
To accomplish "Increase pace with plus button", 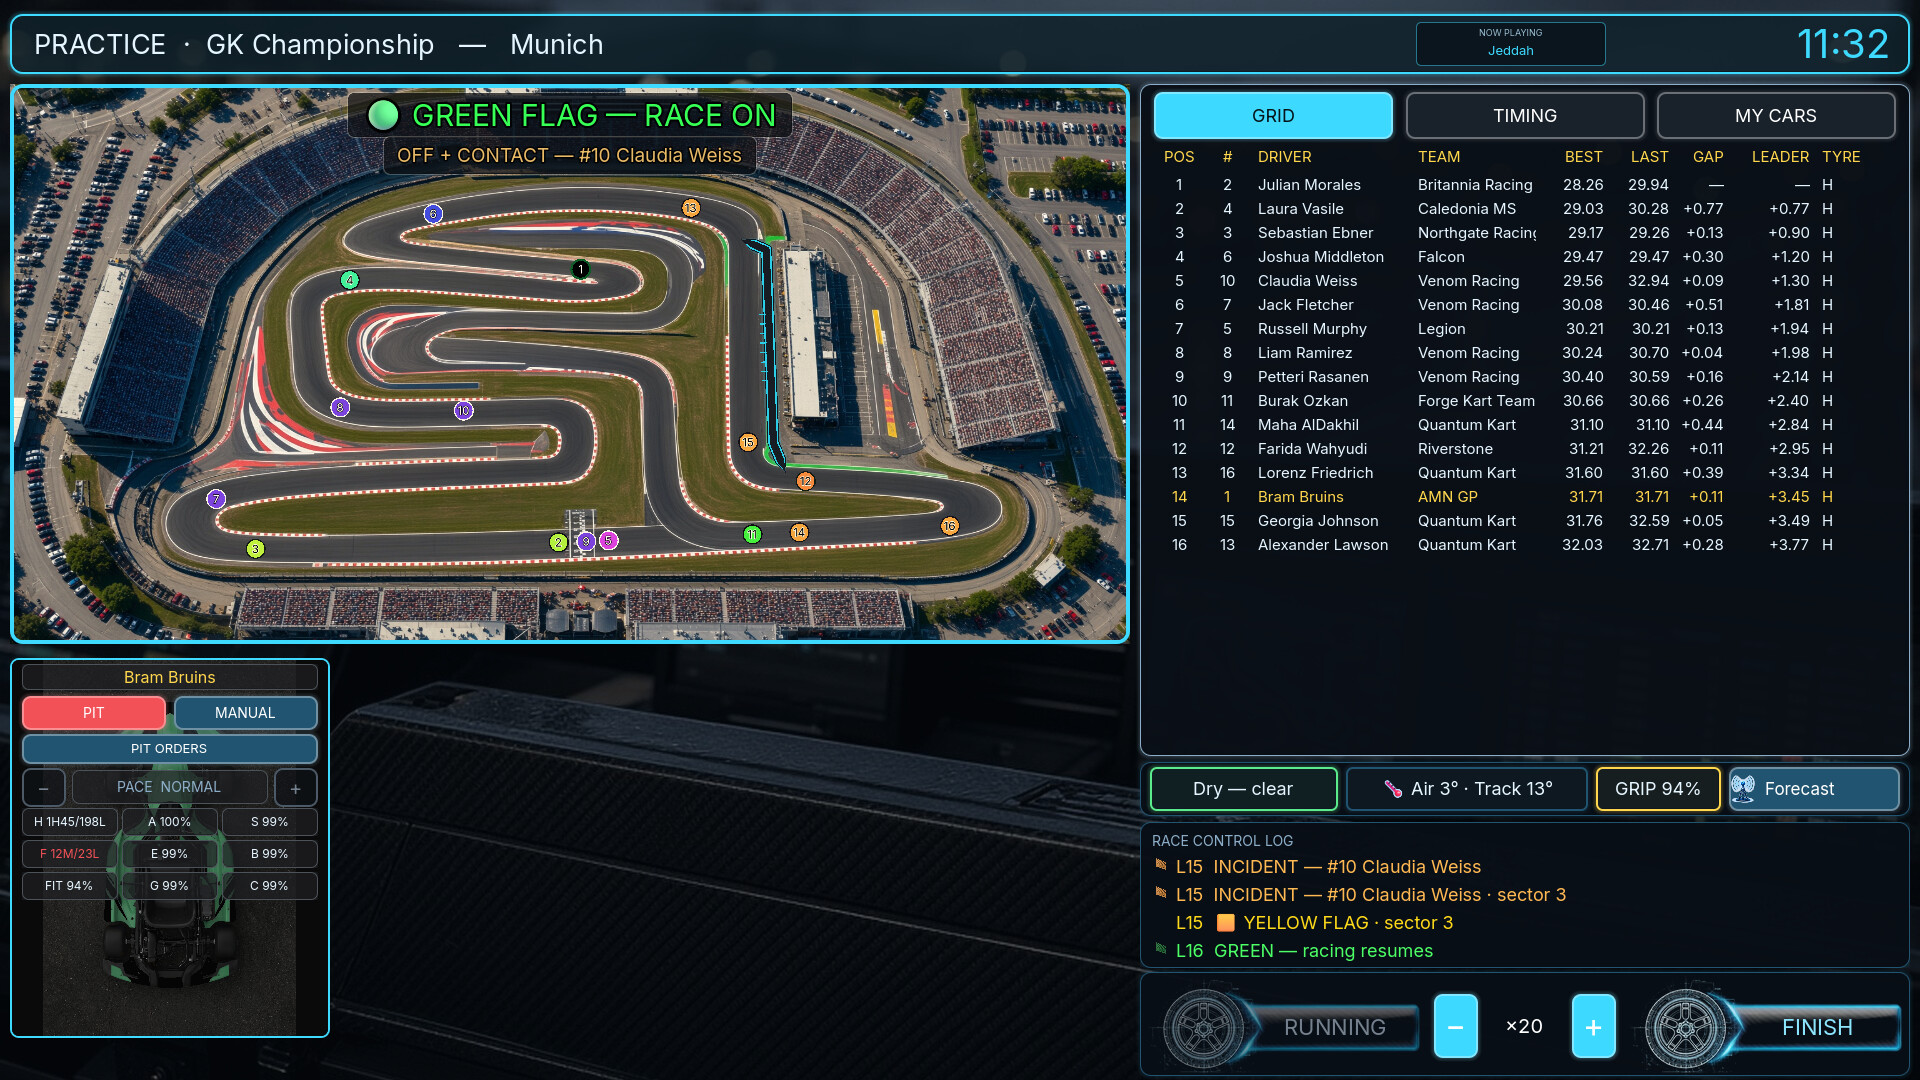I will [296, 788].
